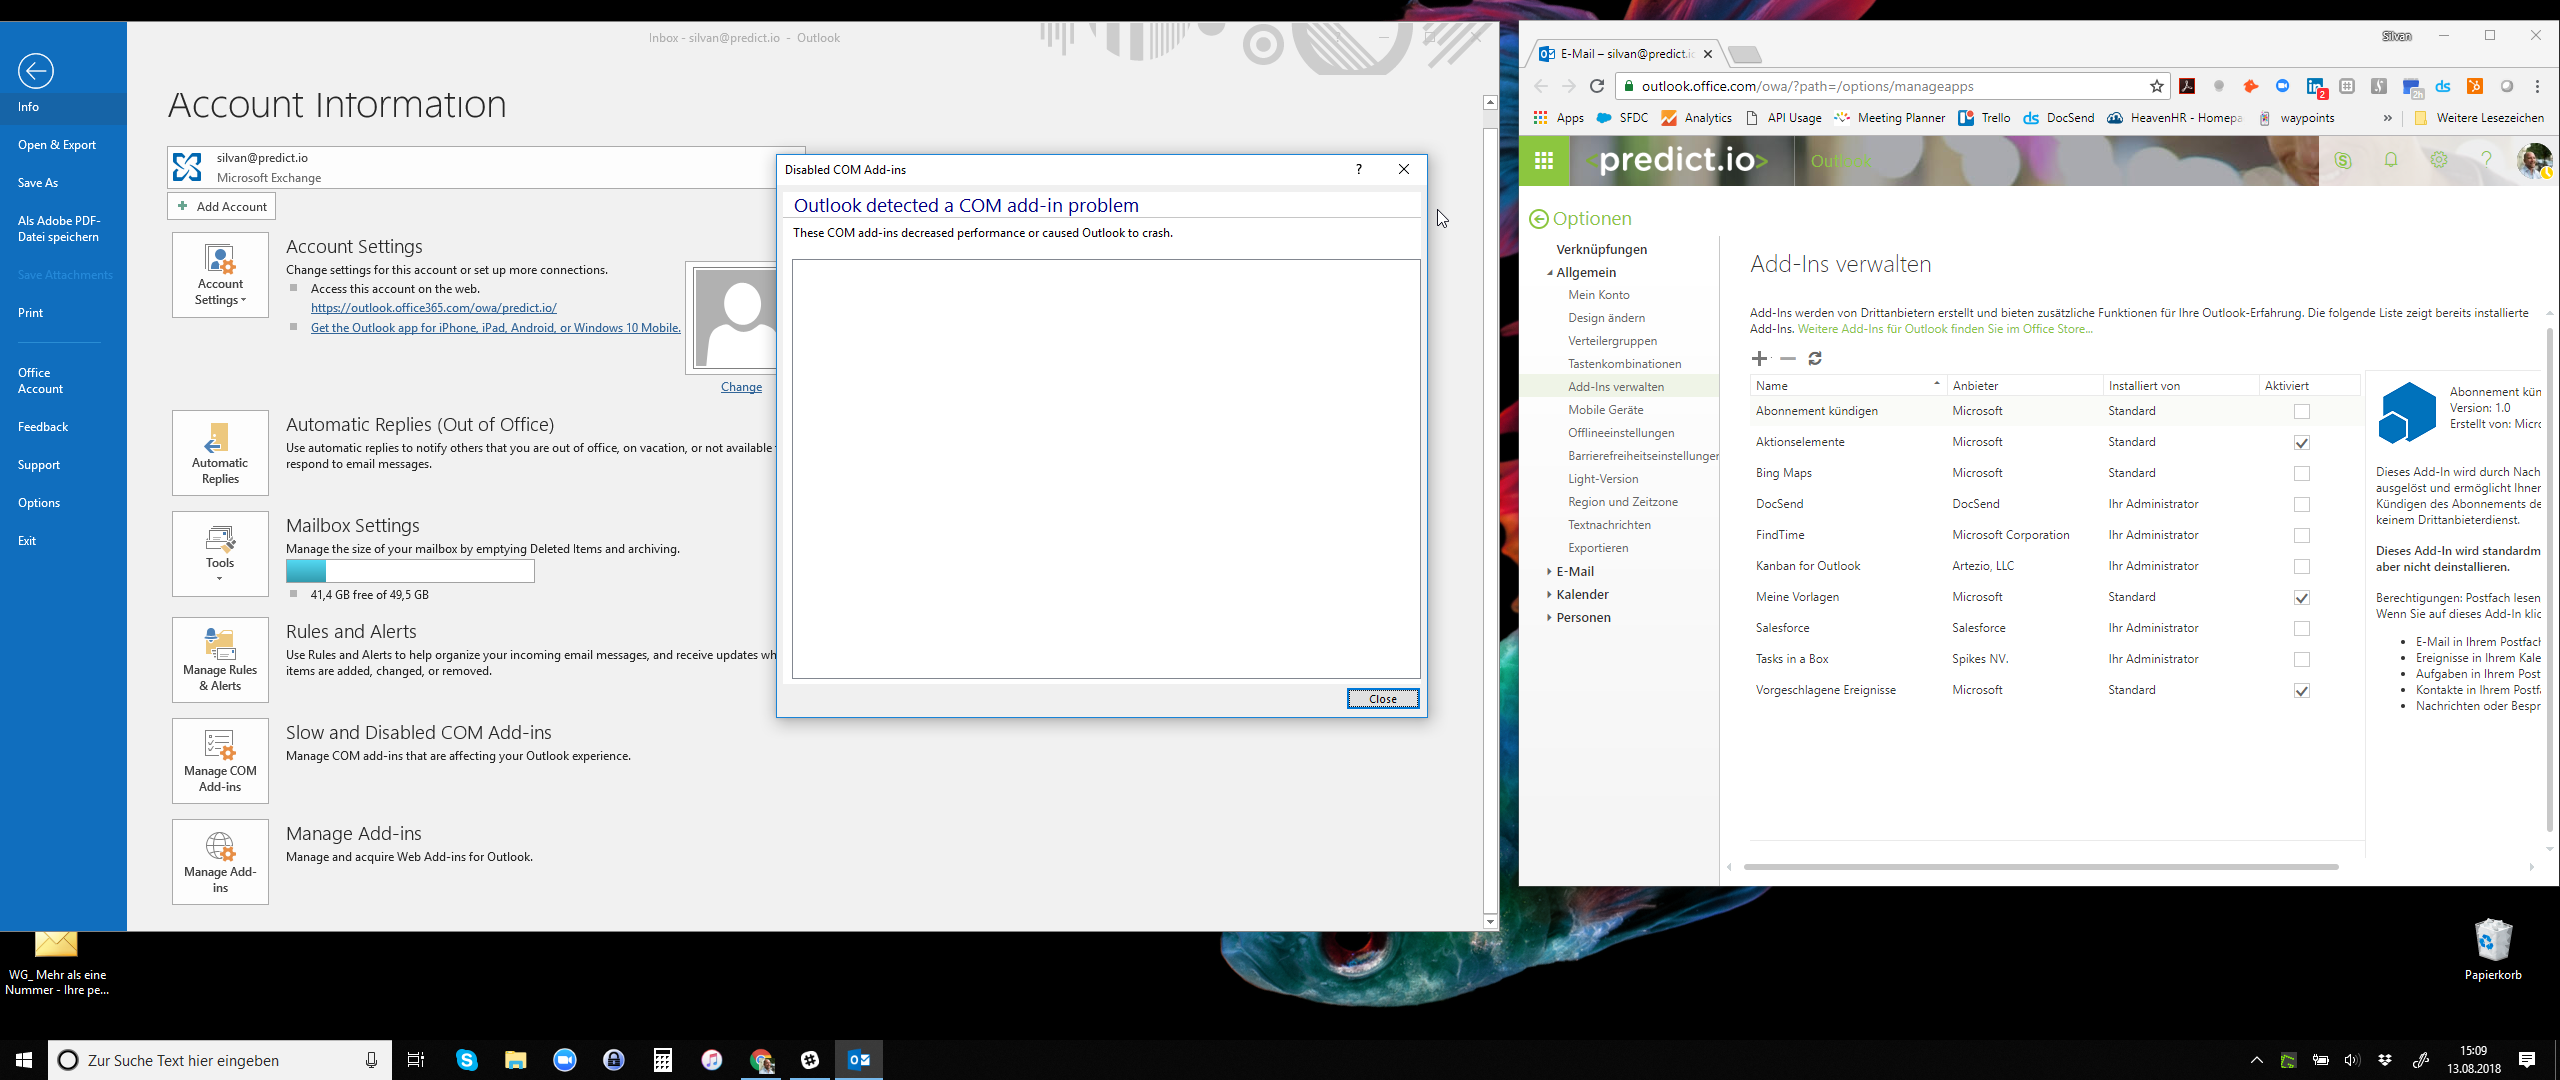Viewport: 2560px width, 1080px height.
Task: Open the Skype icon in OWA header
Action: click(2342, 160)
